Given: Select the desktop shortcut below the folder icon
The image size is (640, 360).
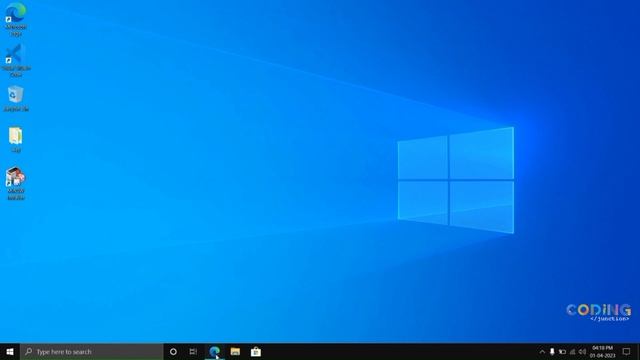Looking at the screenshot, I should point(16,183).
